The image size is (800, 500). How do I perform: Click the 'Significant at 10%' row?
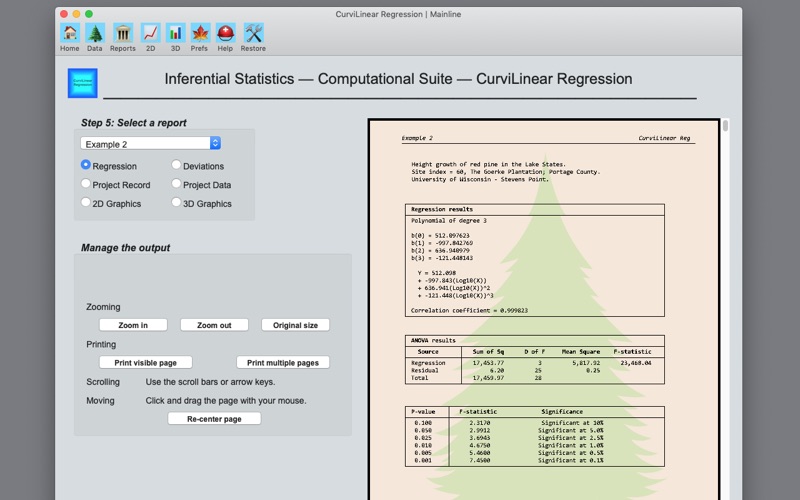[572, 422]
